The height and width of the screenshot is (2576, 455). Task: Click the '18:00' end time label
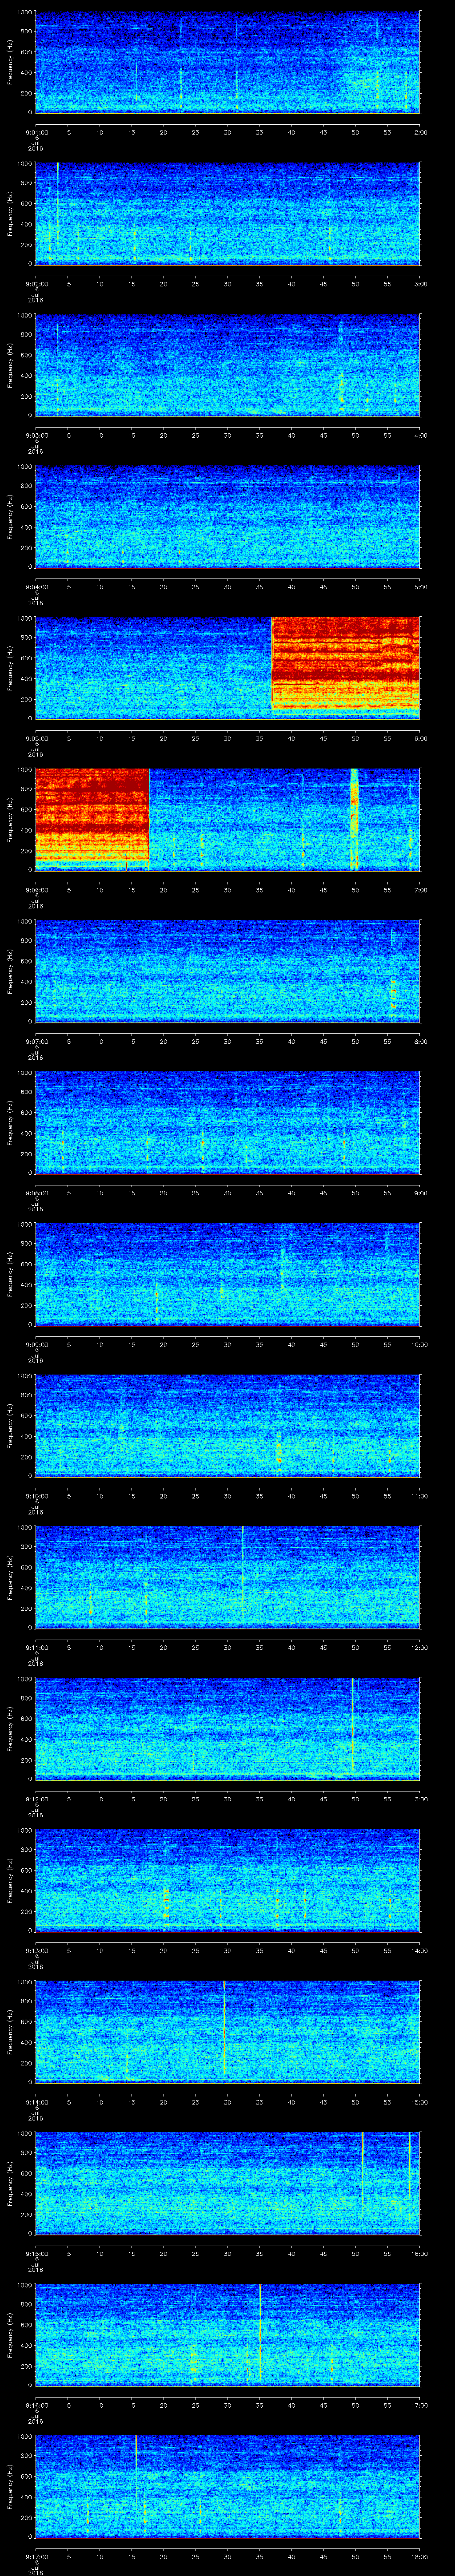(x=419, y=2556)
